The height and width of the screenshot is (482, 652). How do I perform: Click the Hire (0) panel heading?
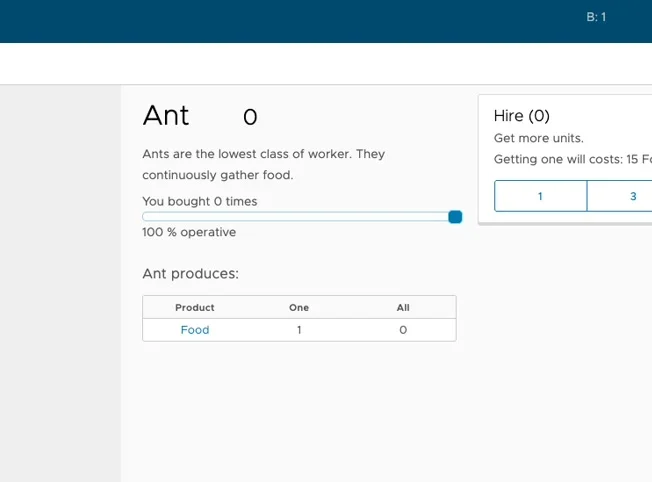(x=522, y=116)
